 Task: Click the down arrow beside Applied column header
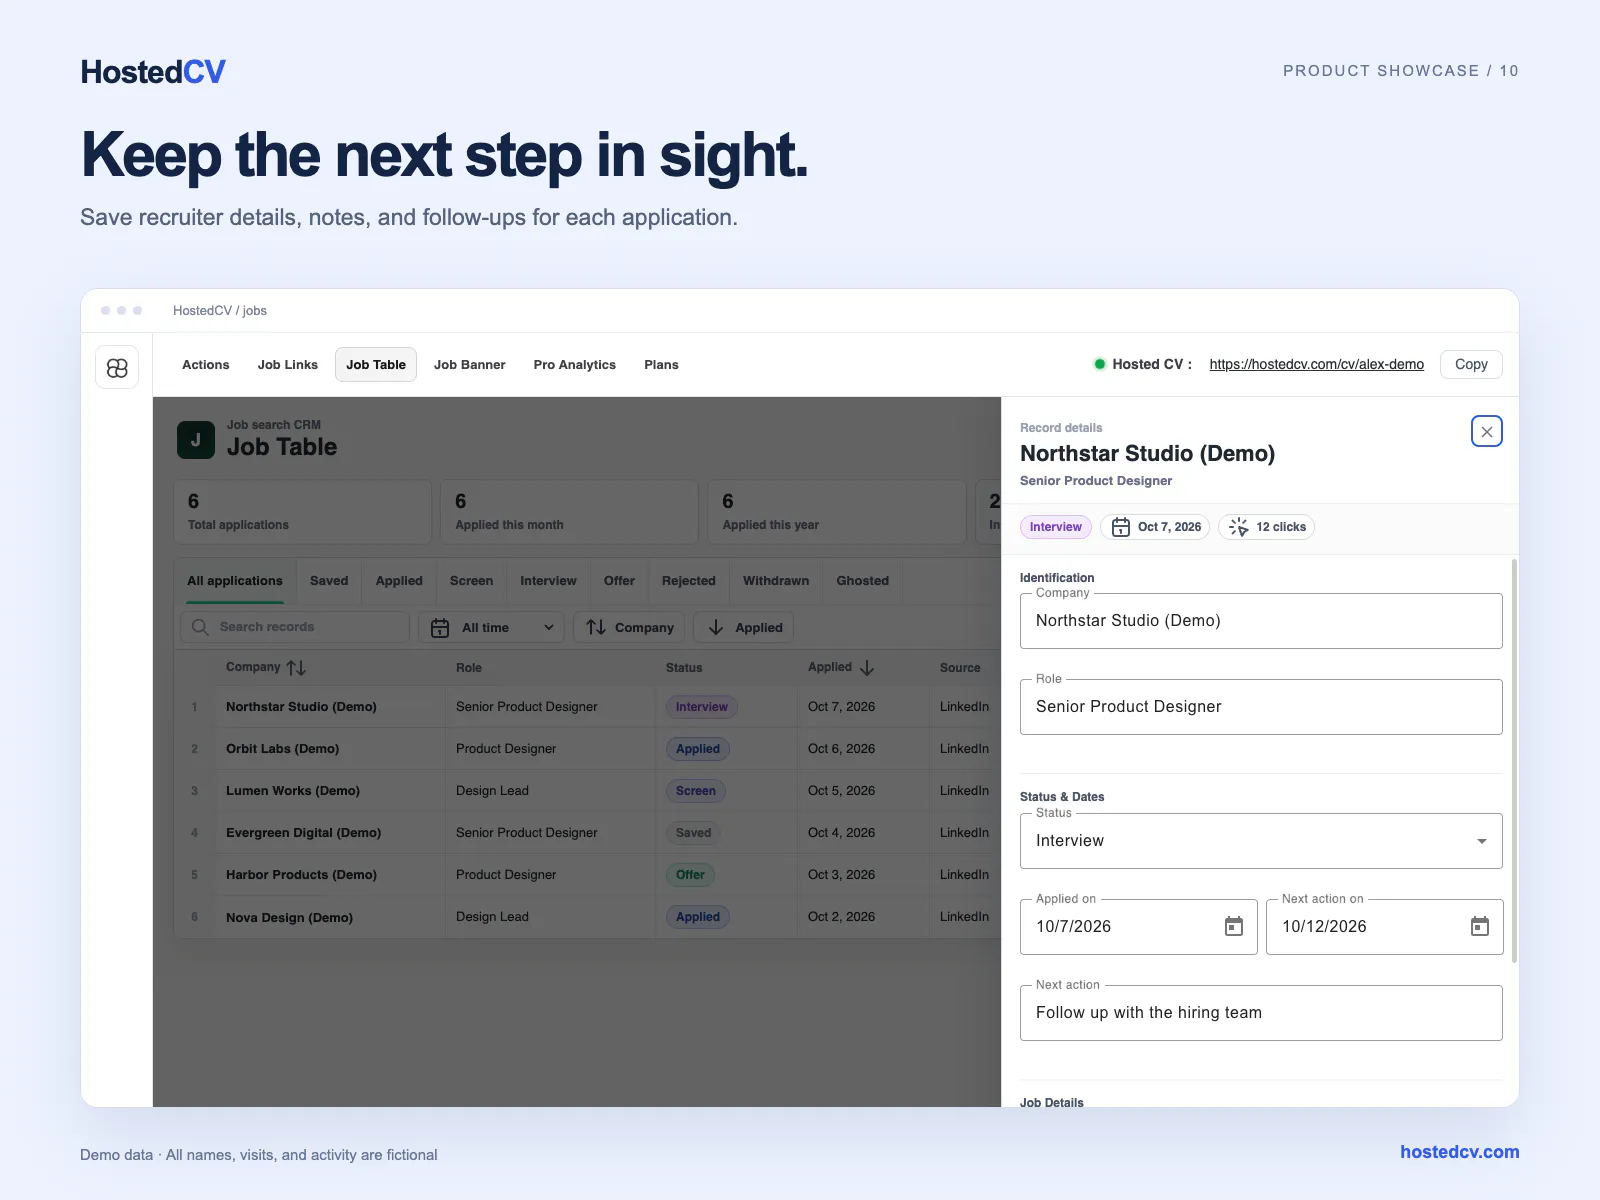[867, 668]
